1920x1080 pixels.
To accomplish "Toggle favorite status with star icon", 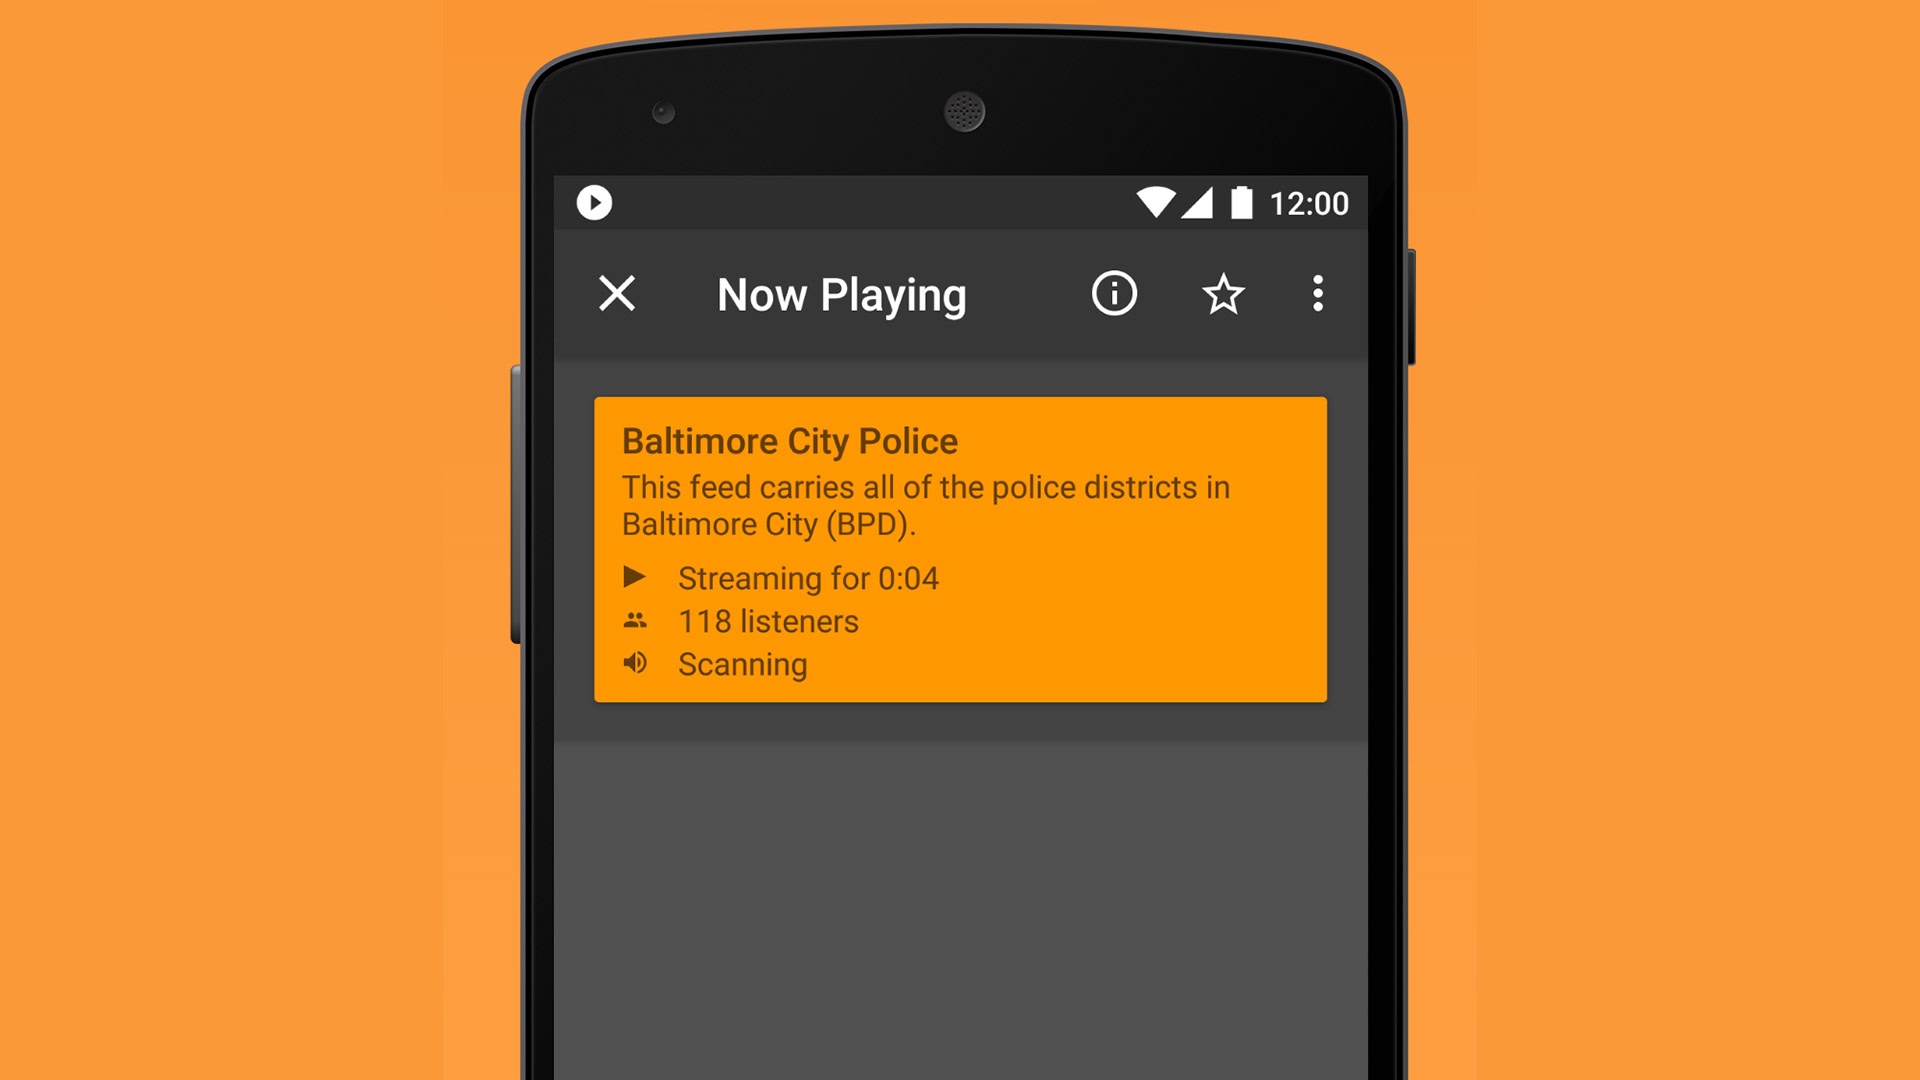I will [x=1224, y=294].
